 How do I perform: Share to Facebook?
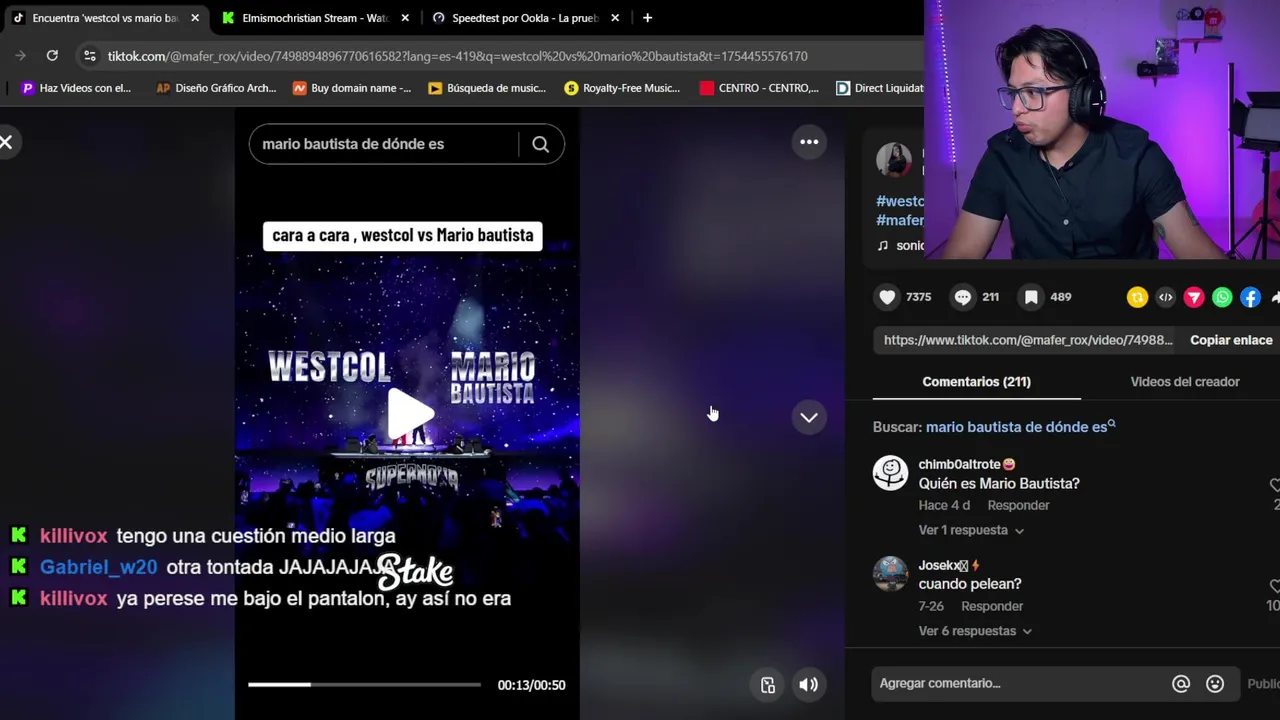[x=1250, y=297]
